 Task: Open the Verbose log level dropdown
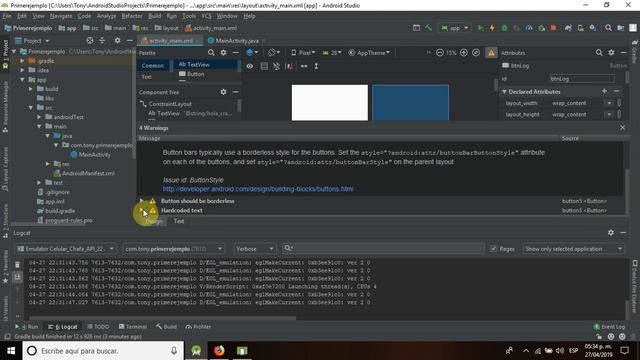coord(254,249)
